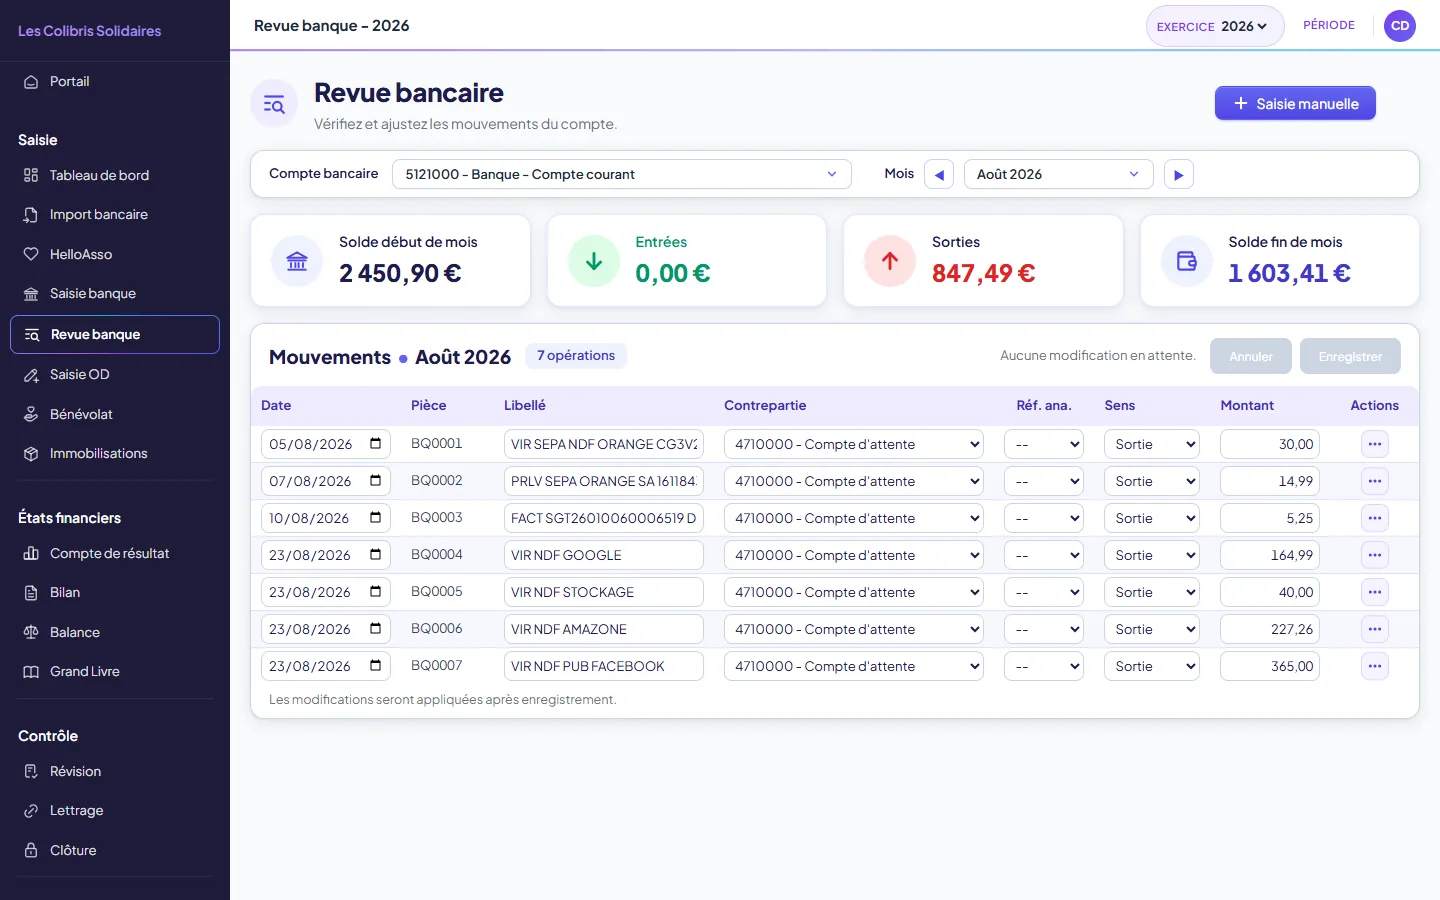Click the Révision checklist icon
Image resolution: width=1440 pixels, height=900 pixels.
[31, 771]
